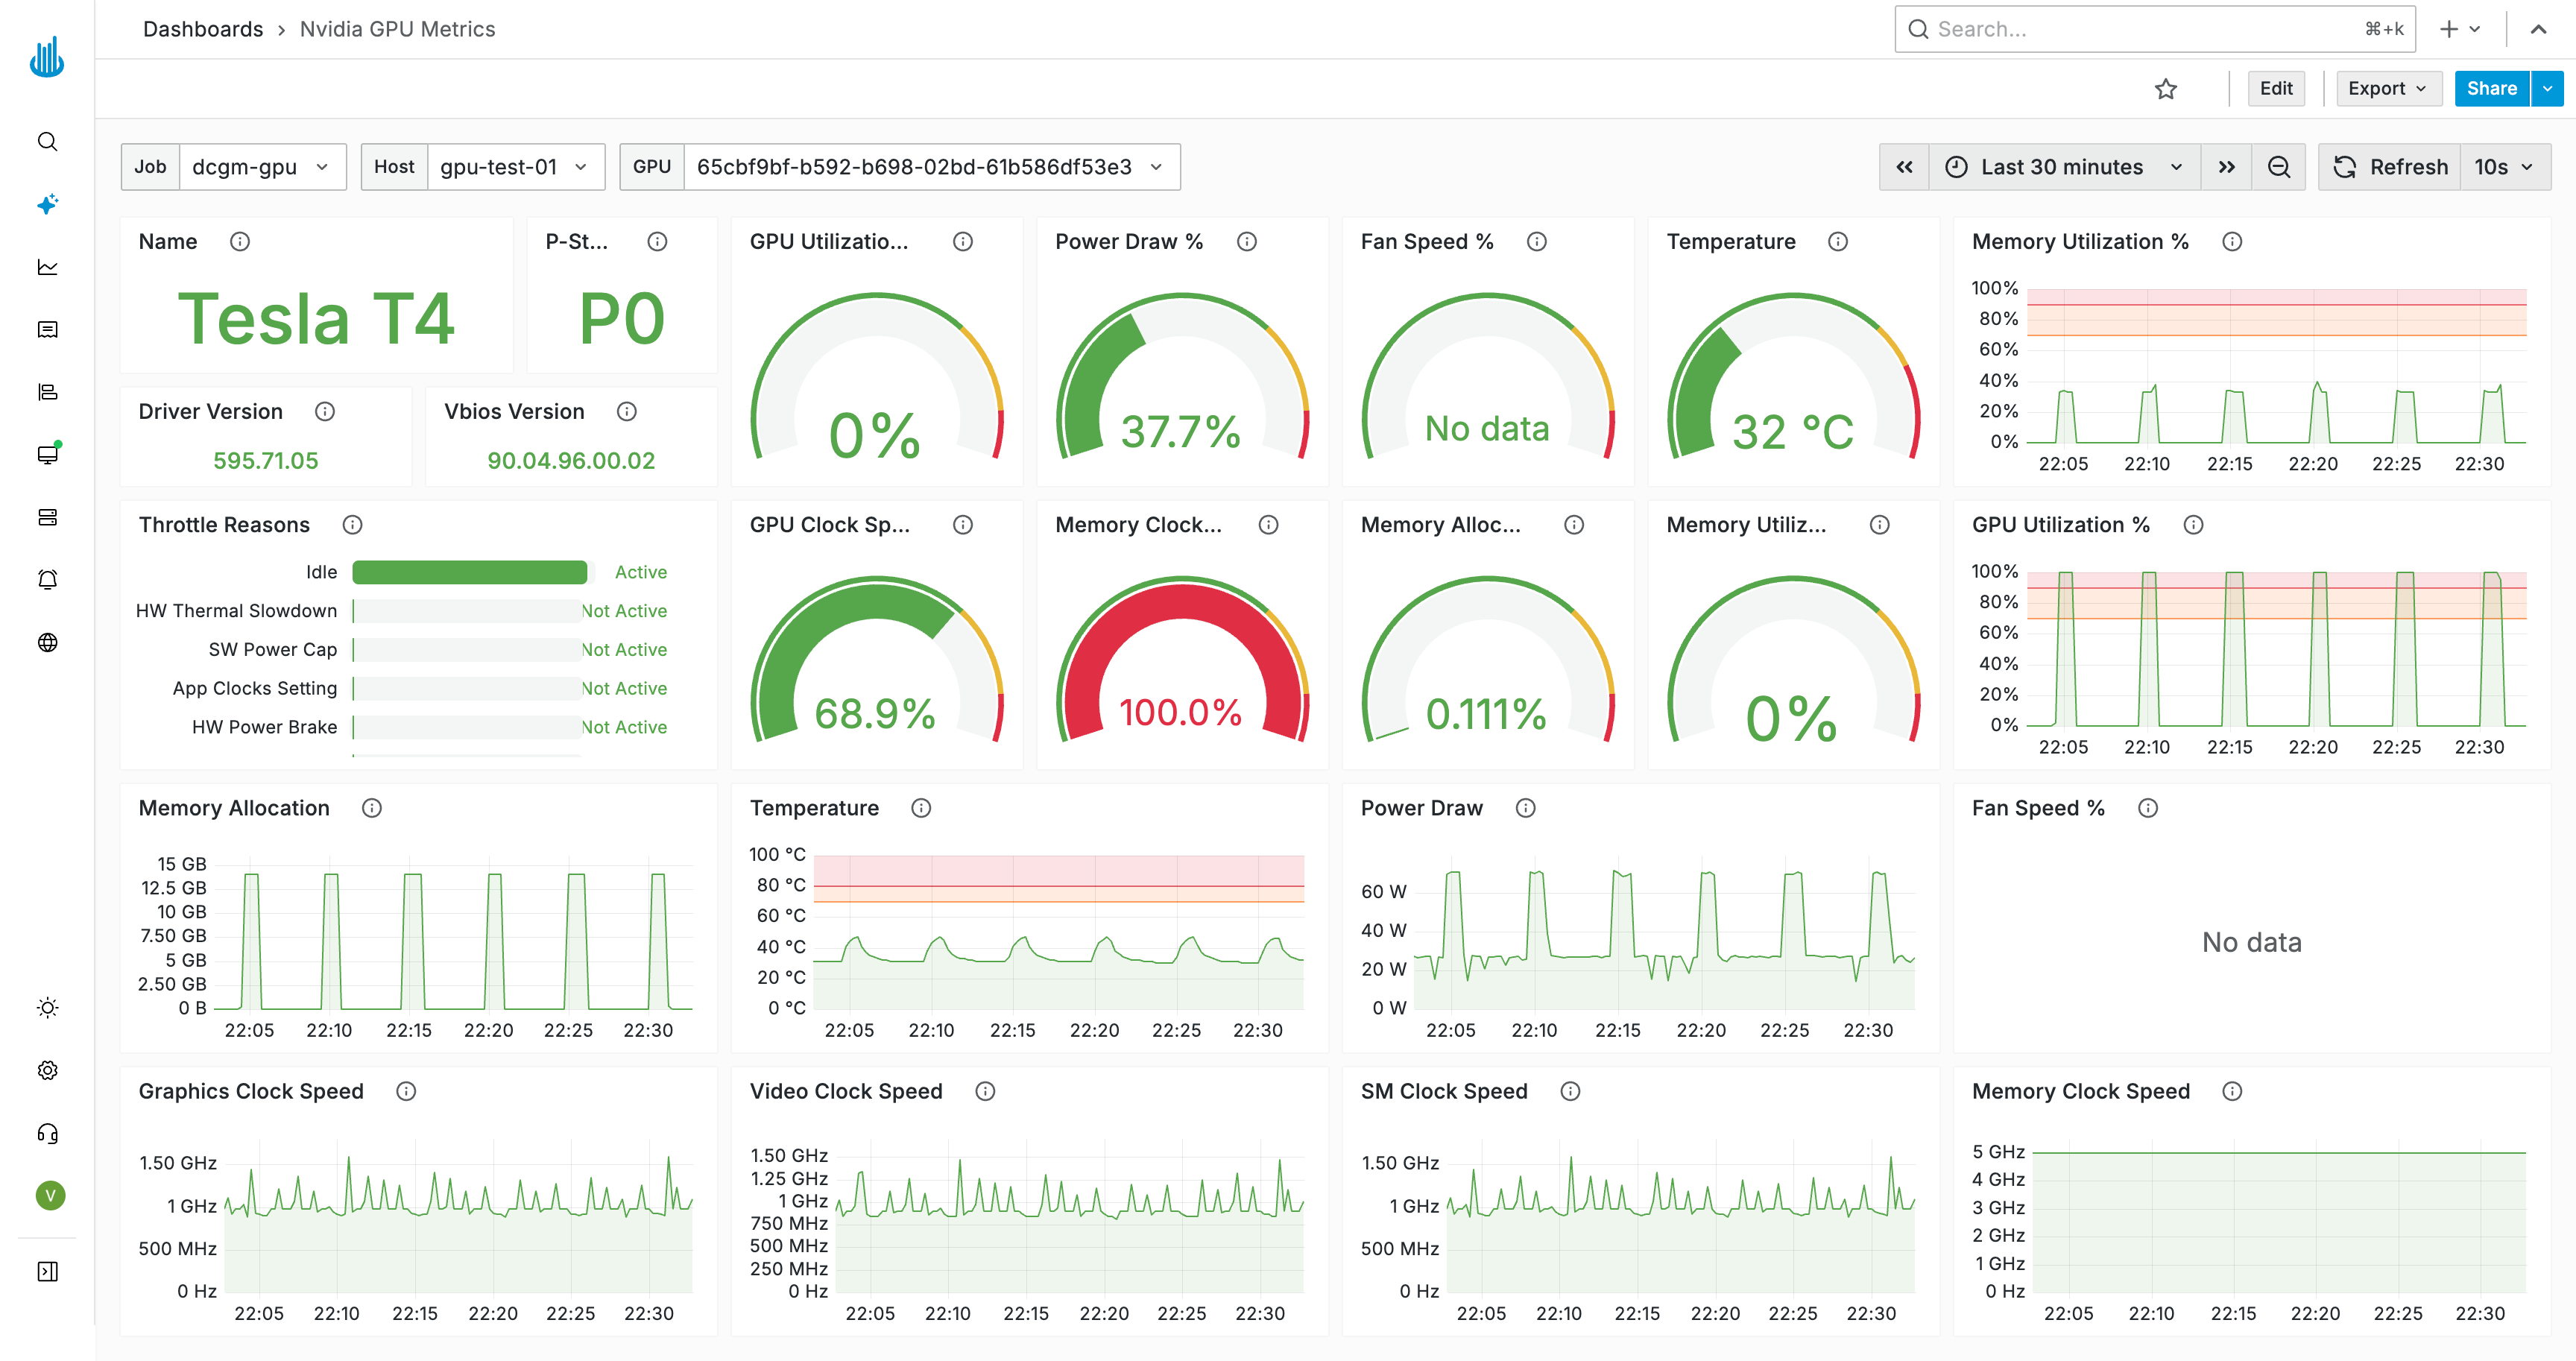Viewport: 2576px width, 1361px height.
Task: Show info for the Driver Version panel
Action: pyautogui.click(x=325, y=411)
